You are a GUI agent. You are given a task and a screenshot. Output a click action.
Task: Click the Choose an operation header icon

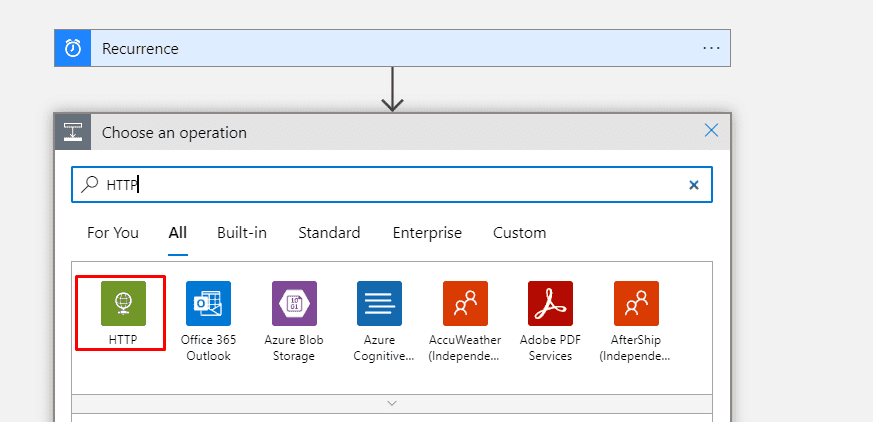click(73, 132)
